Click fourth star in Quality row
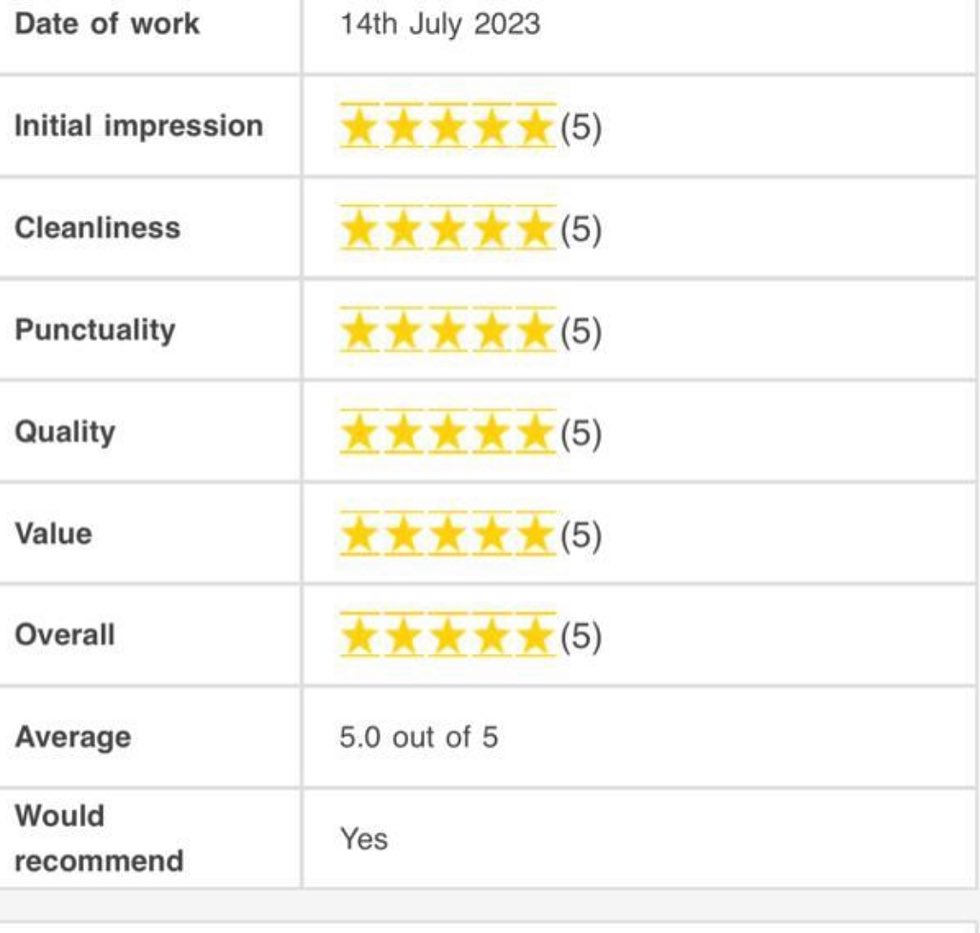 pyautogui.click(x=491, y=434)
